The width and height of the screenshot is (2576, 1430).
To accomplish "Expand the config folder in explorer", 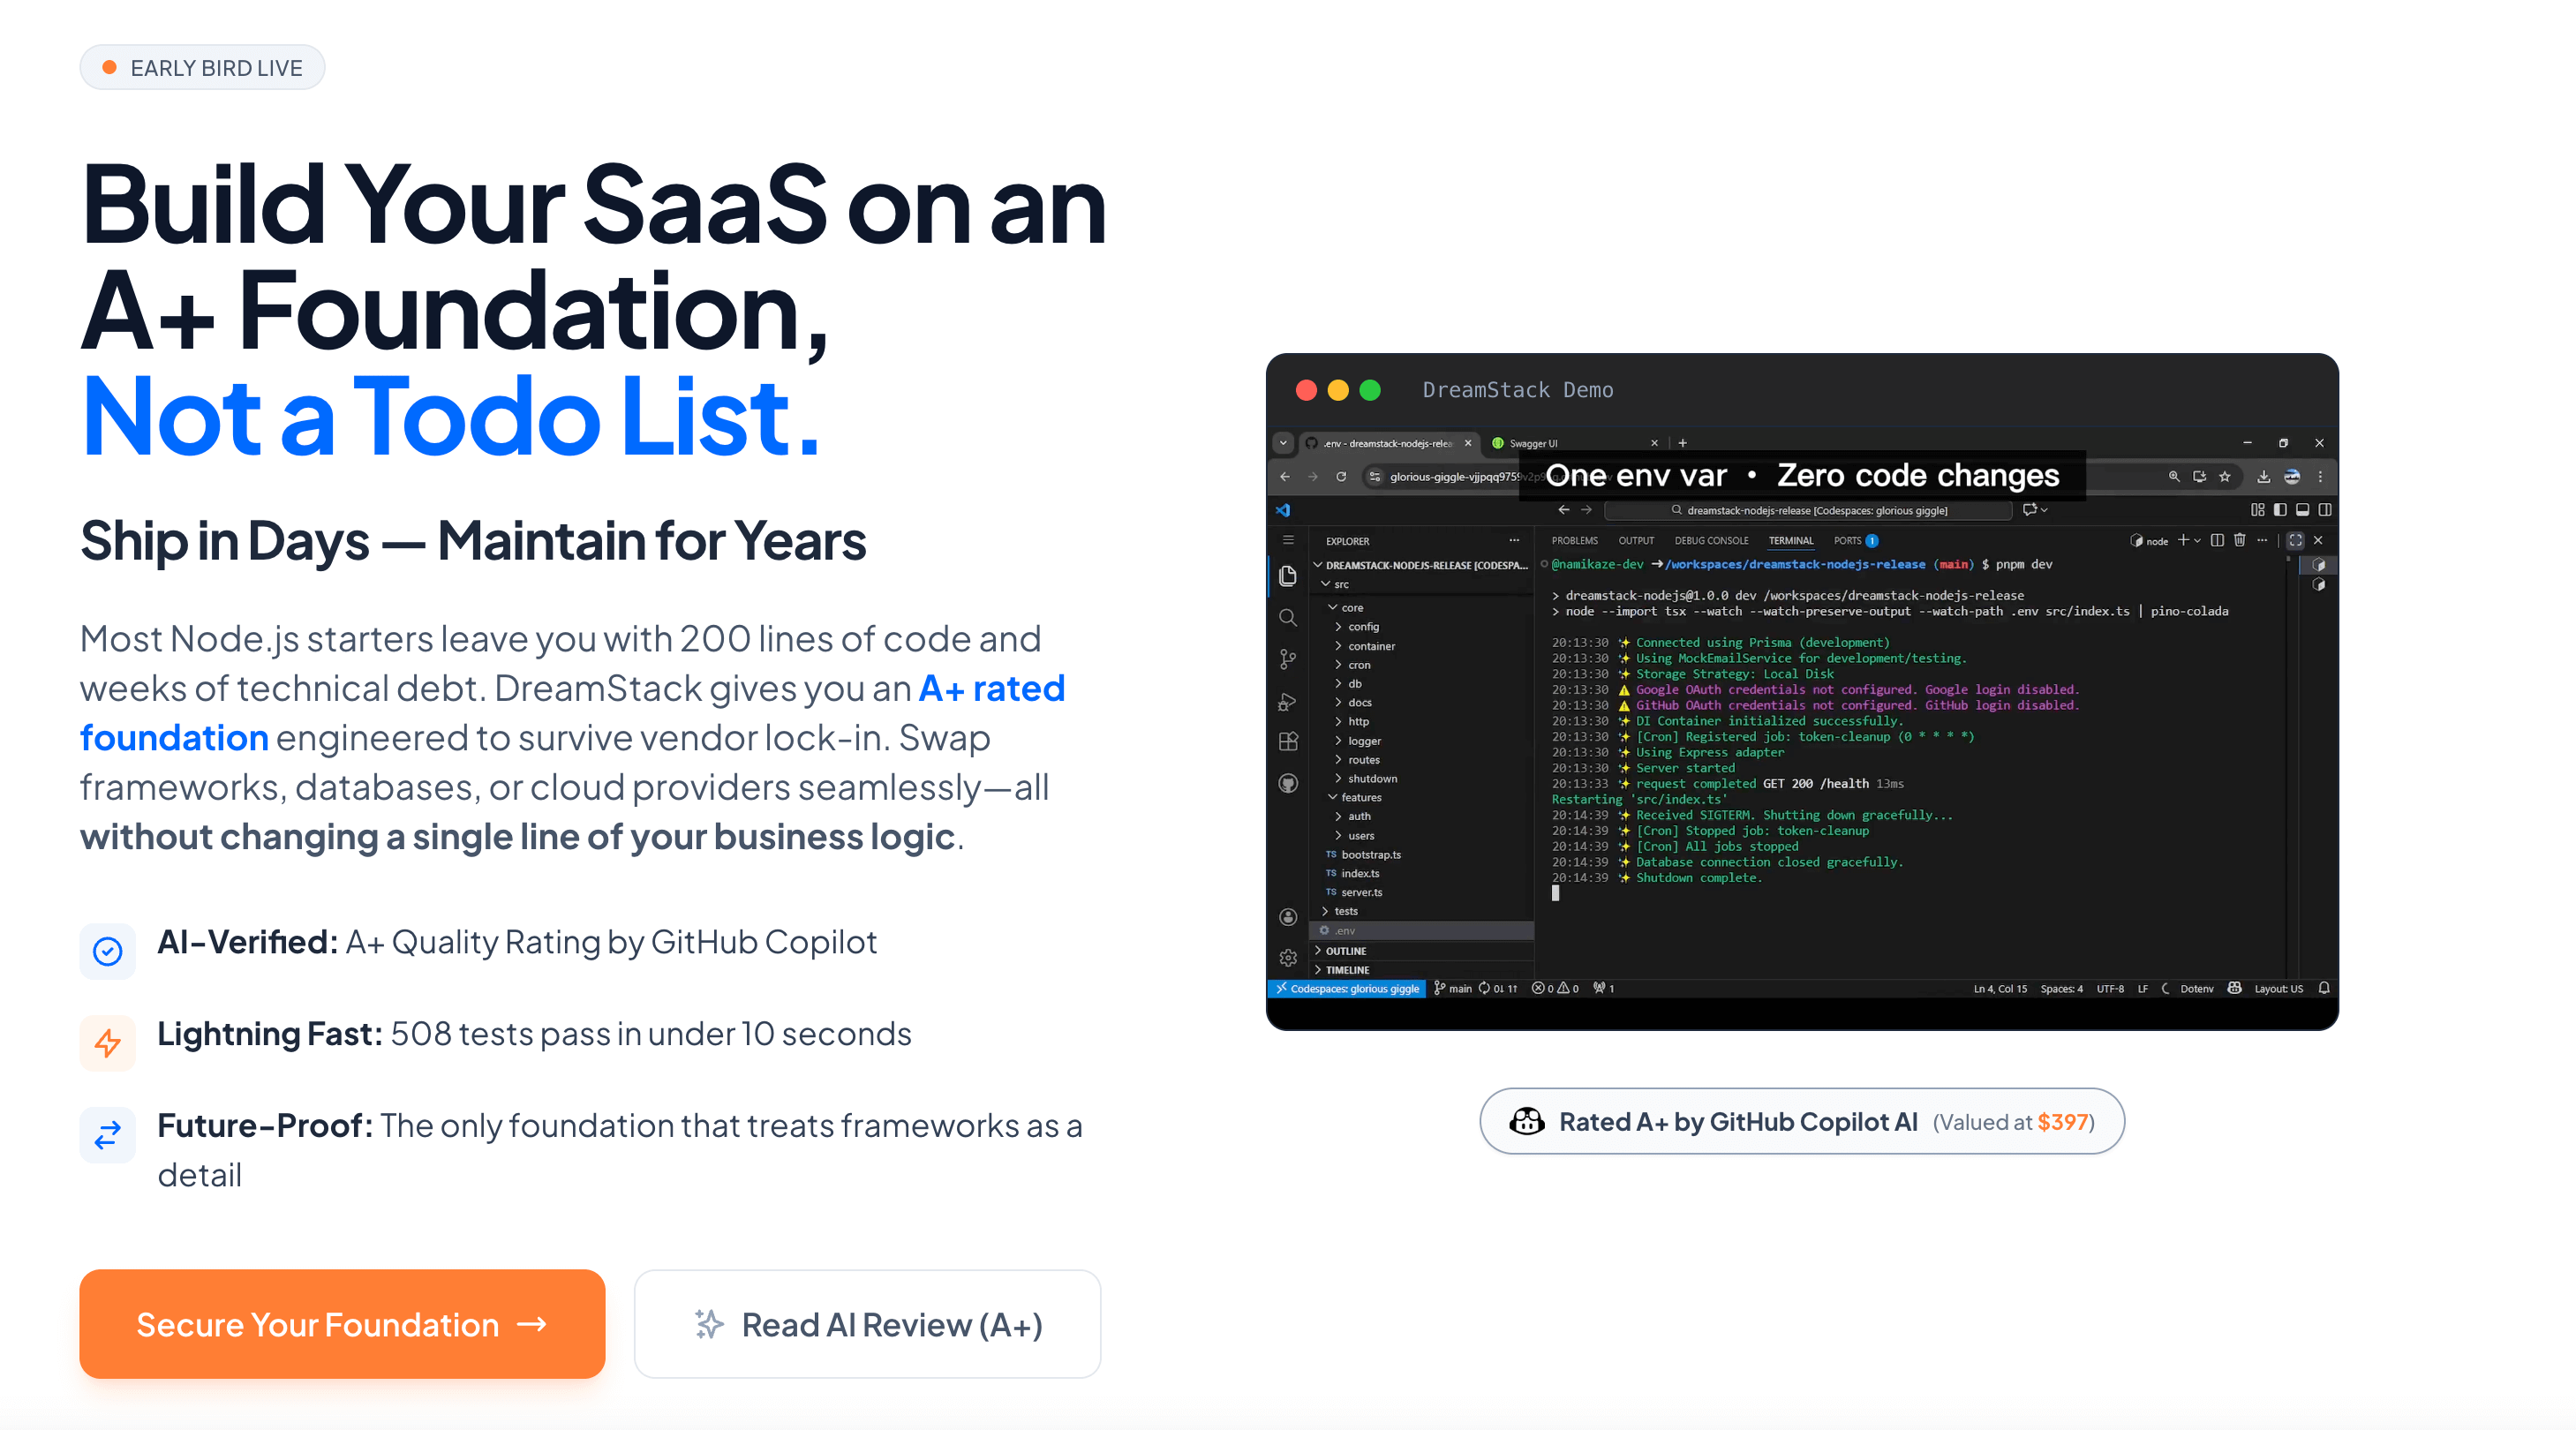I will pos(1362,627).
